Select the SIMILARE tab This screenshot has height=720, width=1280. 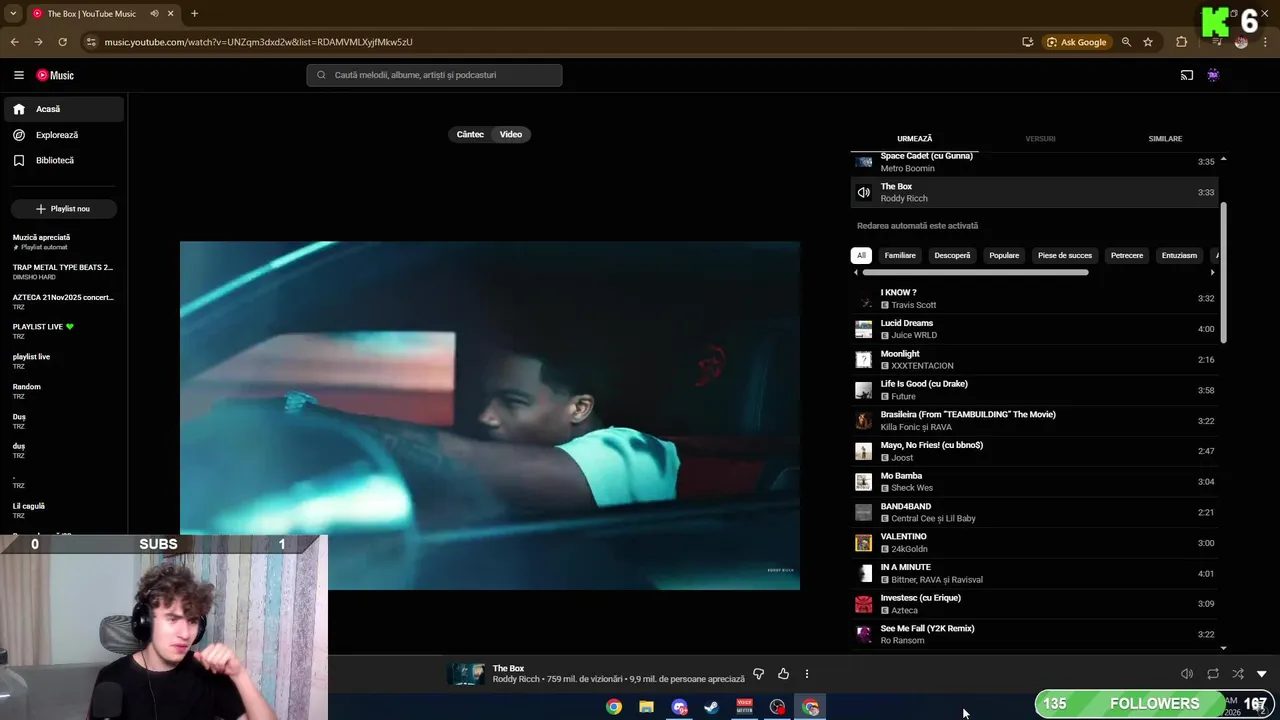tap(1165, 139)
